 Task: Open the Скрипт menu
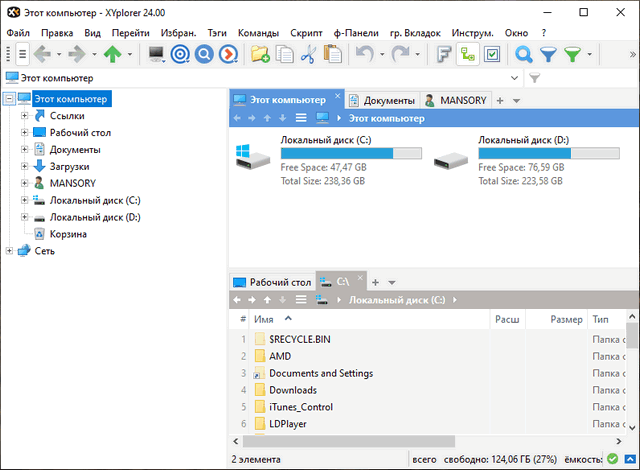[x=306, y=33]
